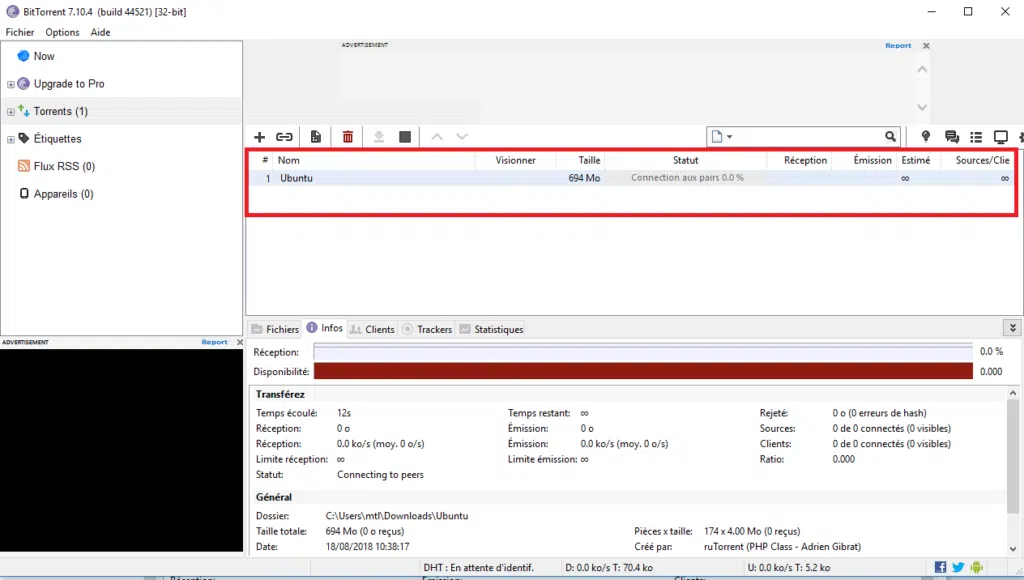Select the Ubuntu torrent row
The height and width of the screenshot is (580, 1024).
632,178
